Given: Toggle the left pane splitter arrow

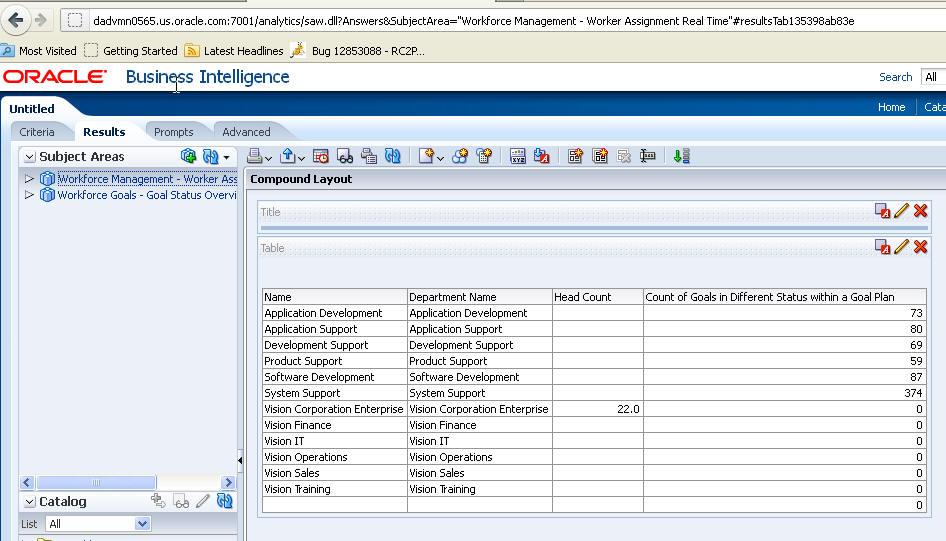Looking at the screenshot, I should 240,460.
